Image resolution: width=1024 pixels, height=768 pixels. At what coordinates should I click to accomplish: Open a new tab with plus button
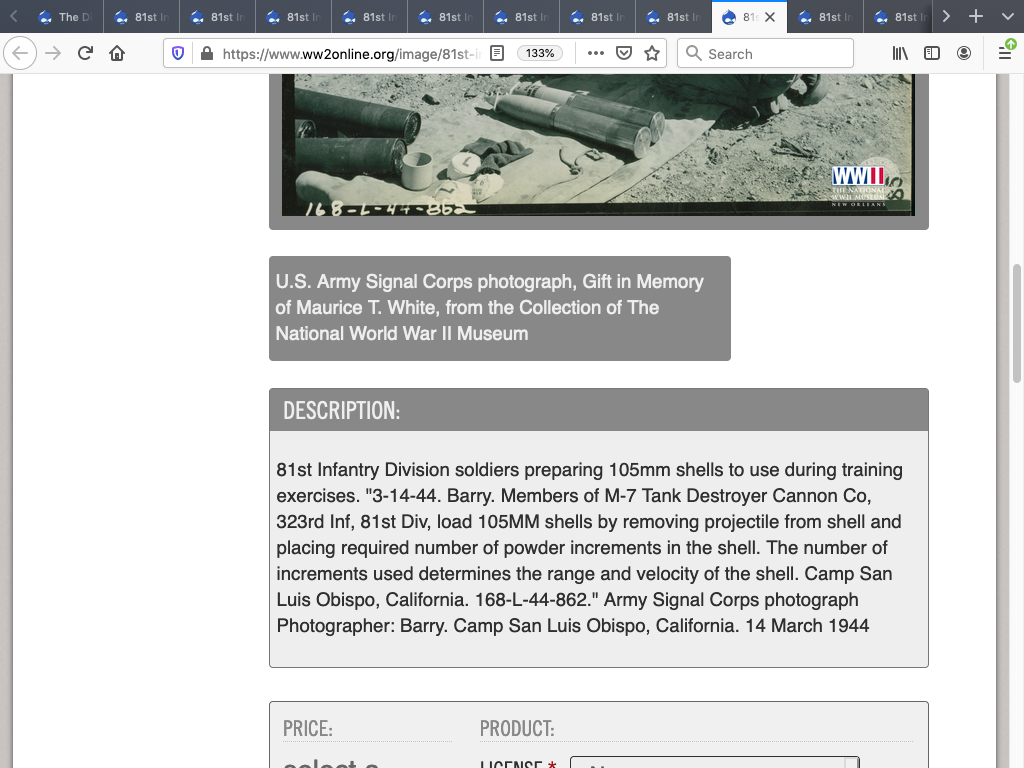click(x=976, y=17)
